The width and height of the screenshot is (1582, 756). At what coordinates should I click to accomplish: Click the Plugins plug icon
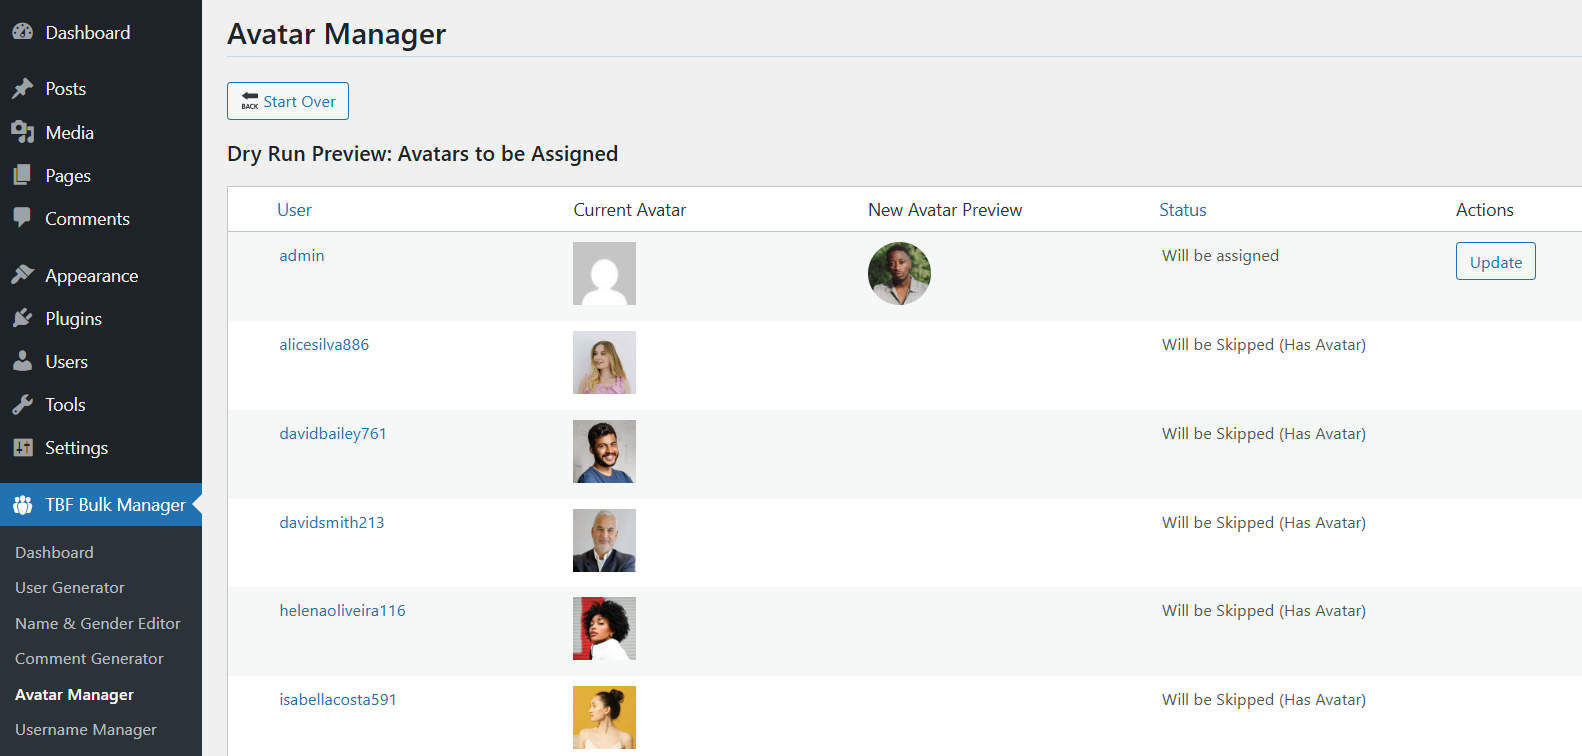point(22,318)
